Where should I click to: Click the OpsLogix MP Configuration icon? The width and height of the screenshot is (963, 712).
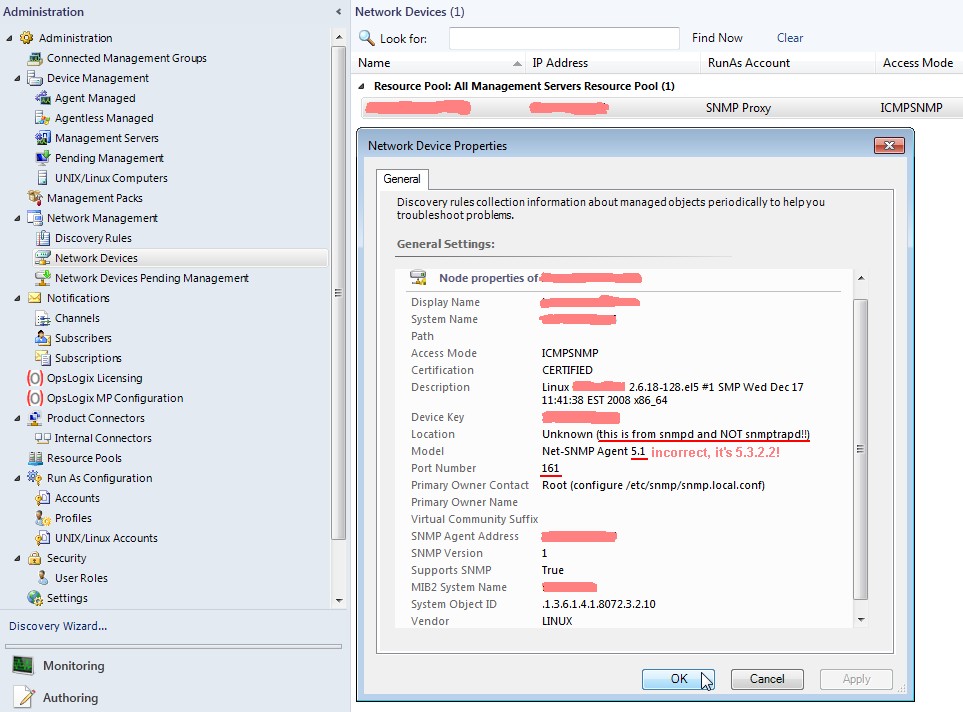point(35,398)
